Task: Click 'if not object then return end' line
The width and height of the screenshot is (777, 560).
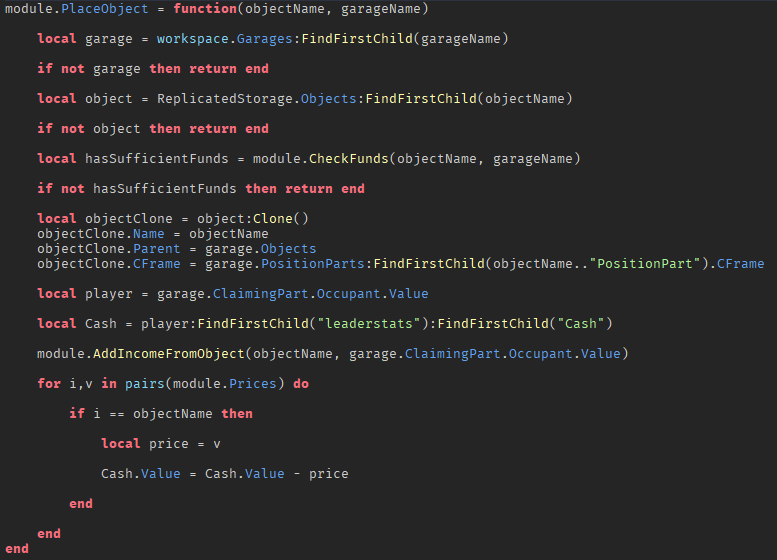Action: click(x=153, y=128)
